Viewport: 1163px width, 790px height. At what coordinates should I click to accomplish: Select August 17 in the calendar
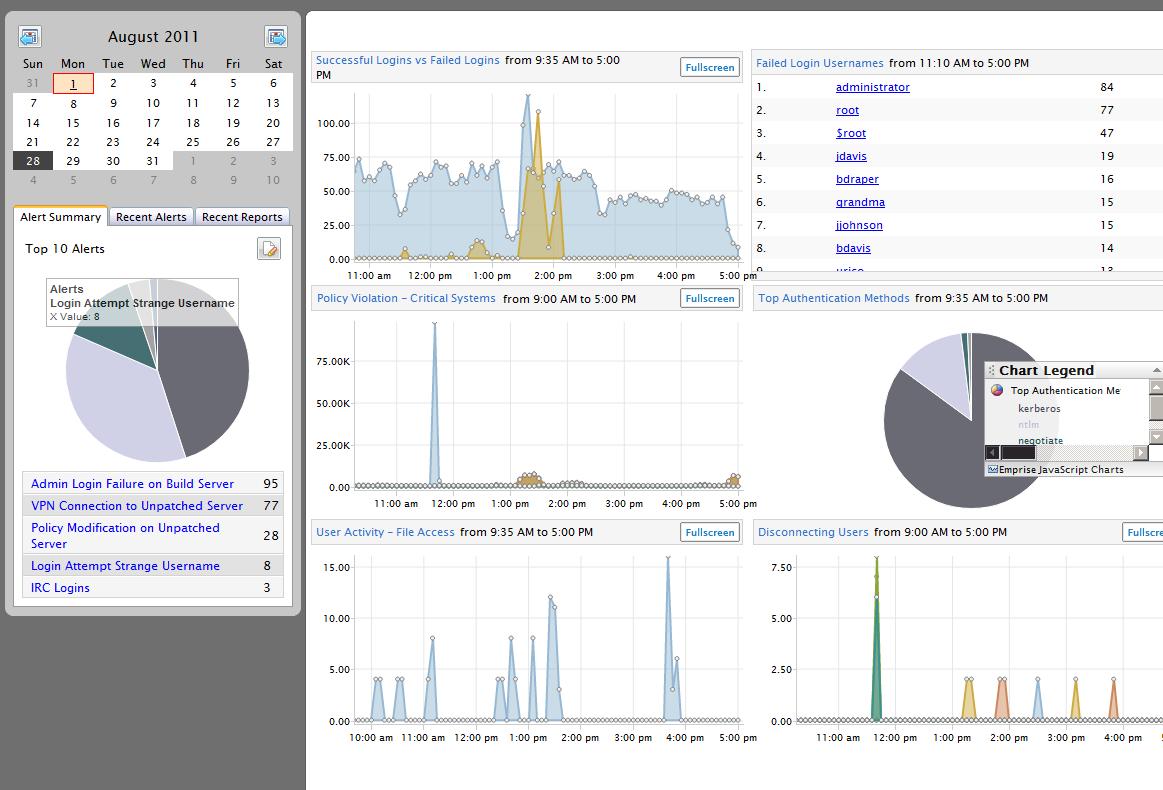pyautogui.click(x=153, y=123)
